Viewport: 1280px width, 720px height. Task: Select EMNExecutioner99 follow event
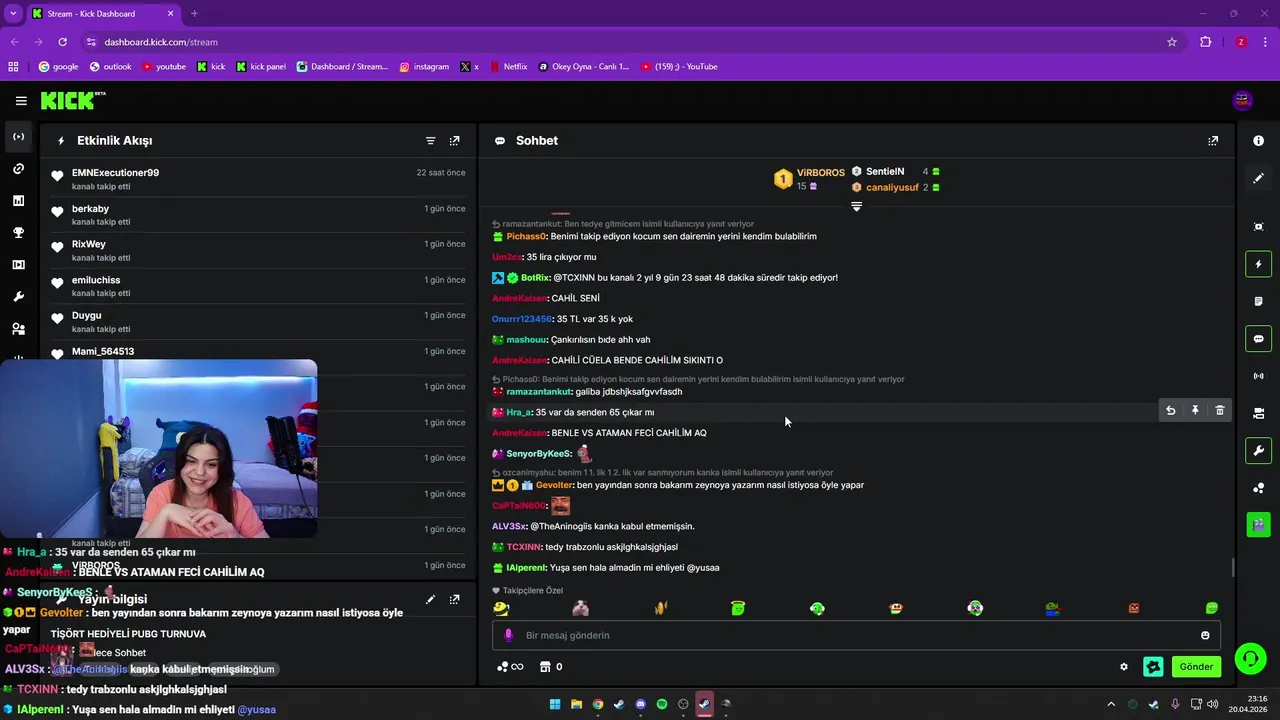tap(258, 179)
